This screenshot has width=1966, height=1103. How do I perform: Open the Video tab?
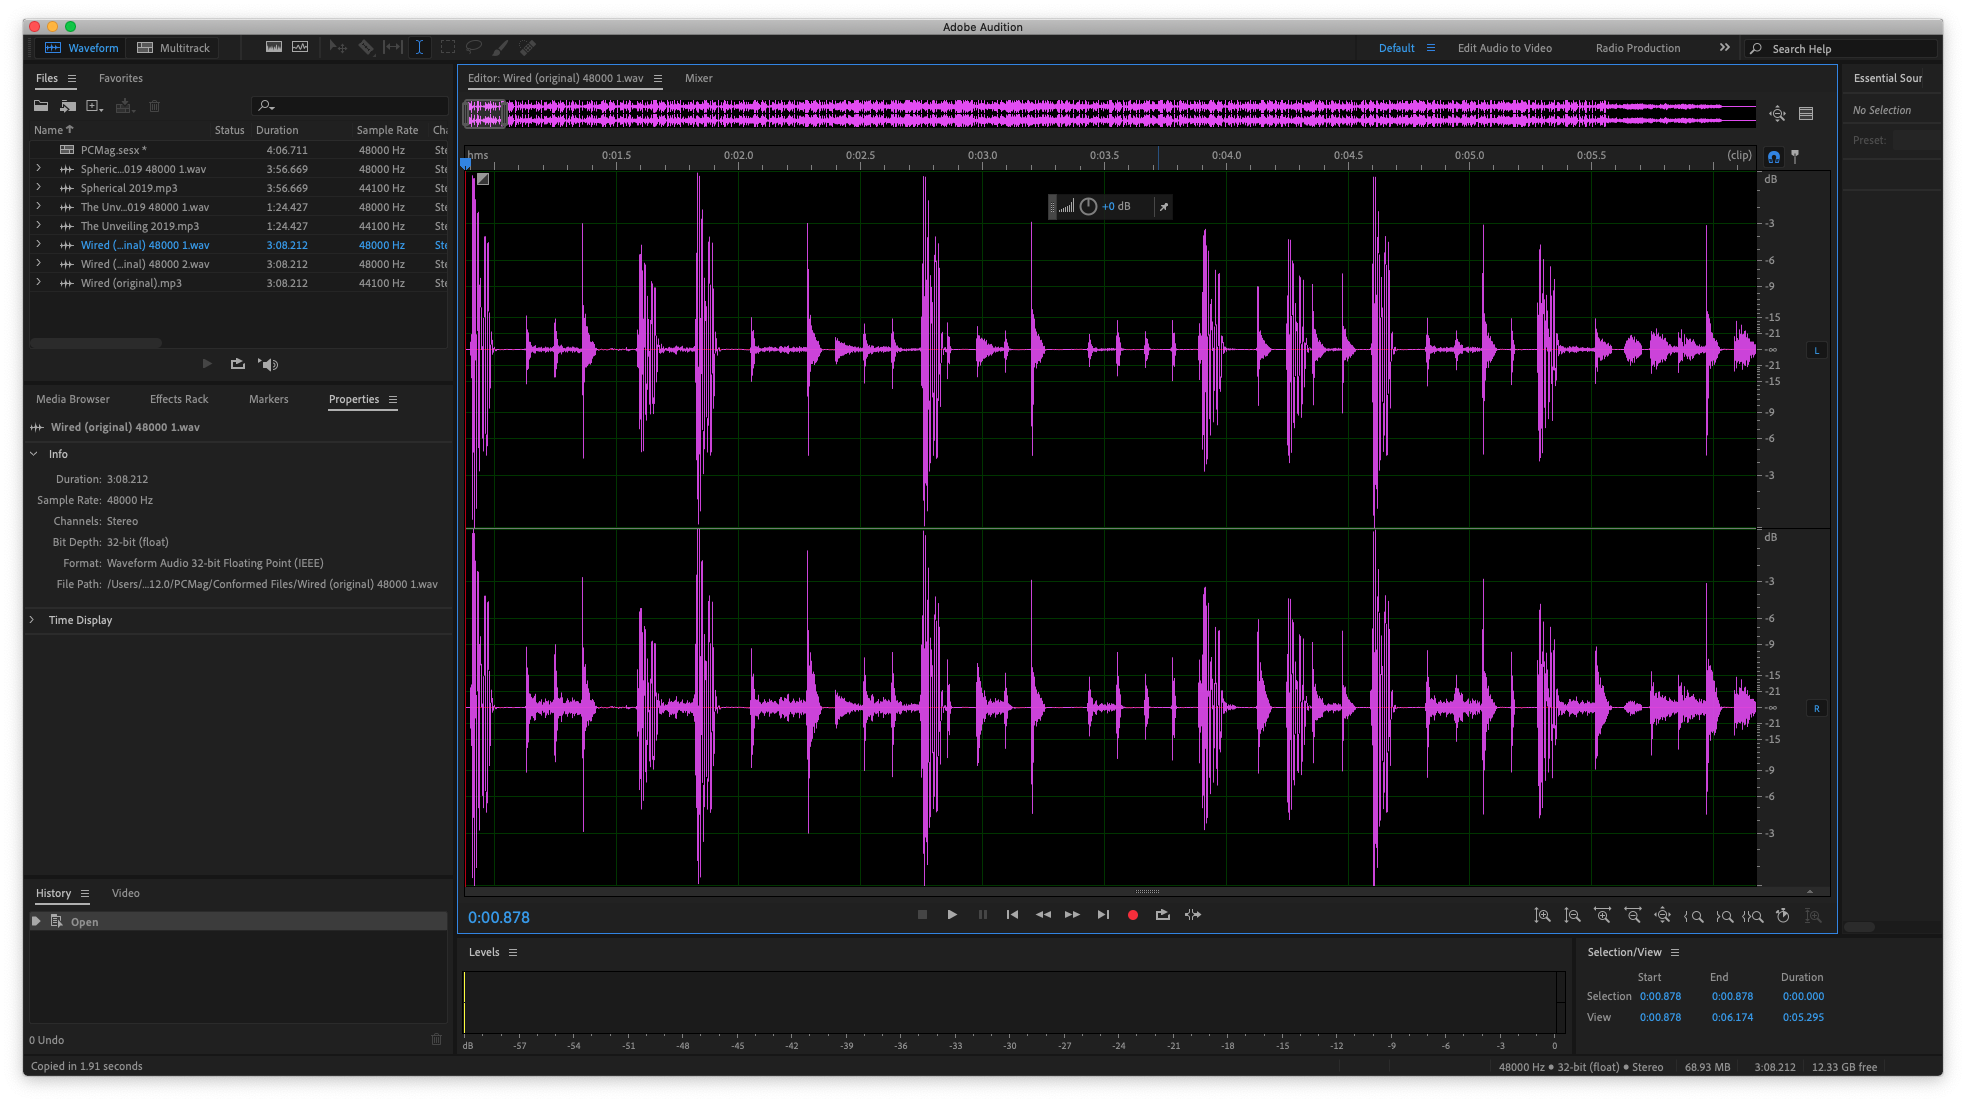point(126,893)
